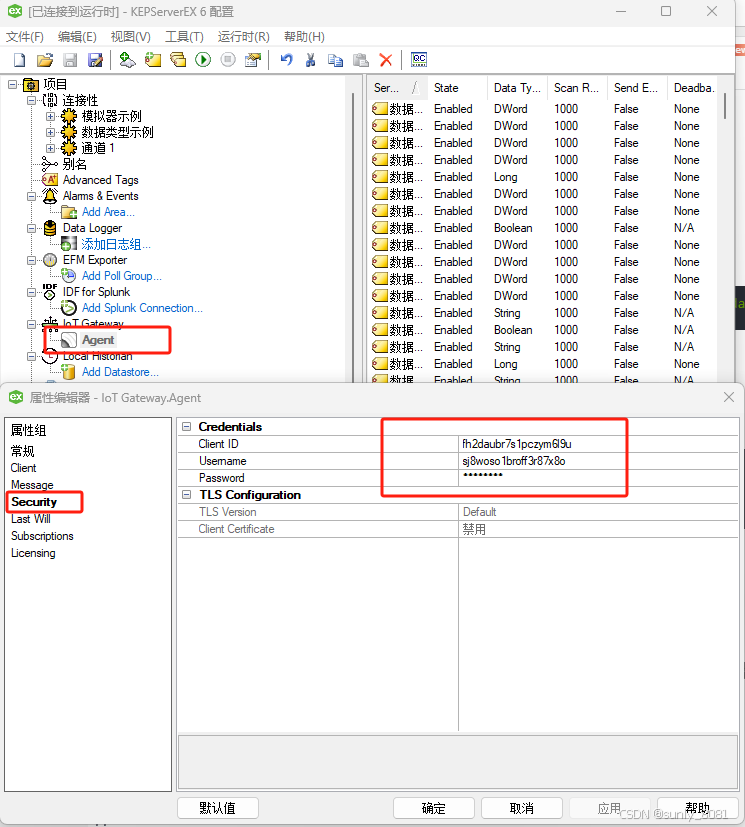745x827 pixels.
Task: Click Add Splunk Connection... link
Action: pos(142,308)
